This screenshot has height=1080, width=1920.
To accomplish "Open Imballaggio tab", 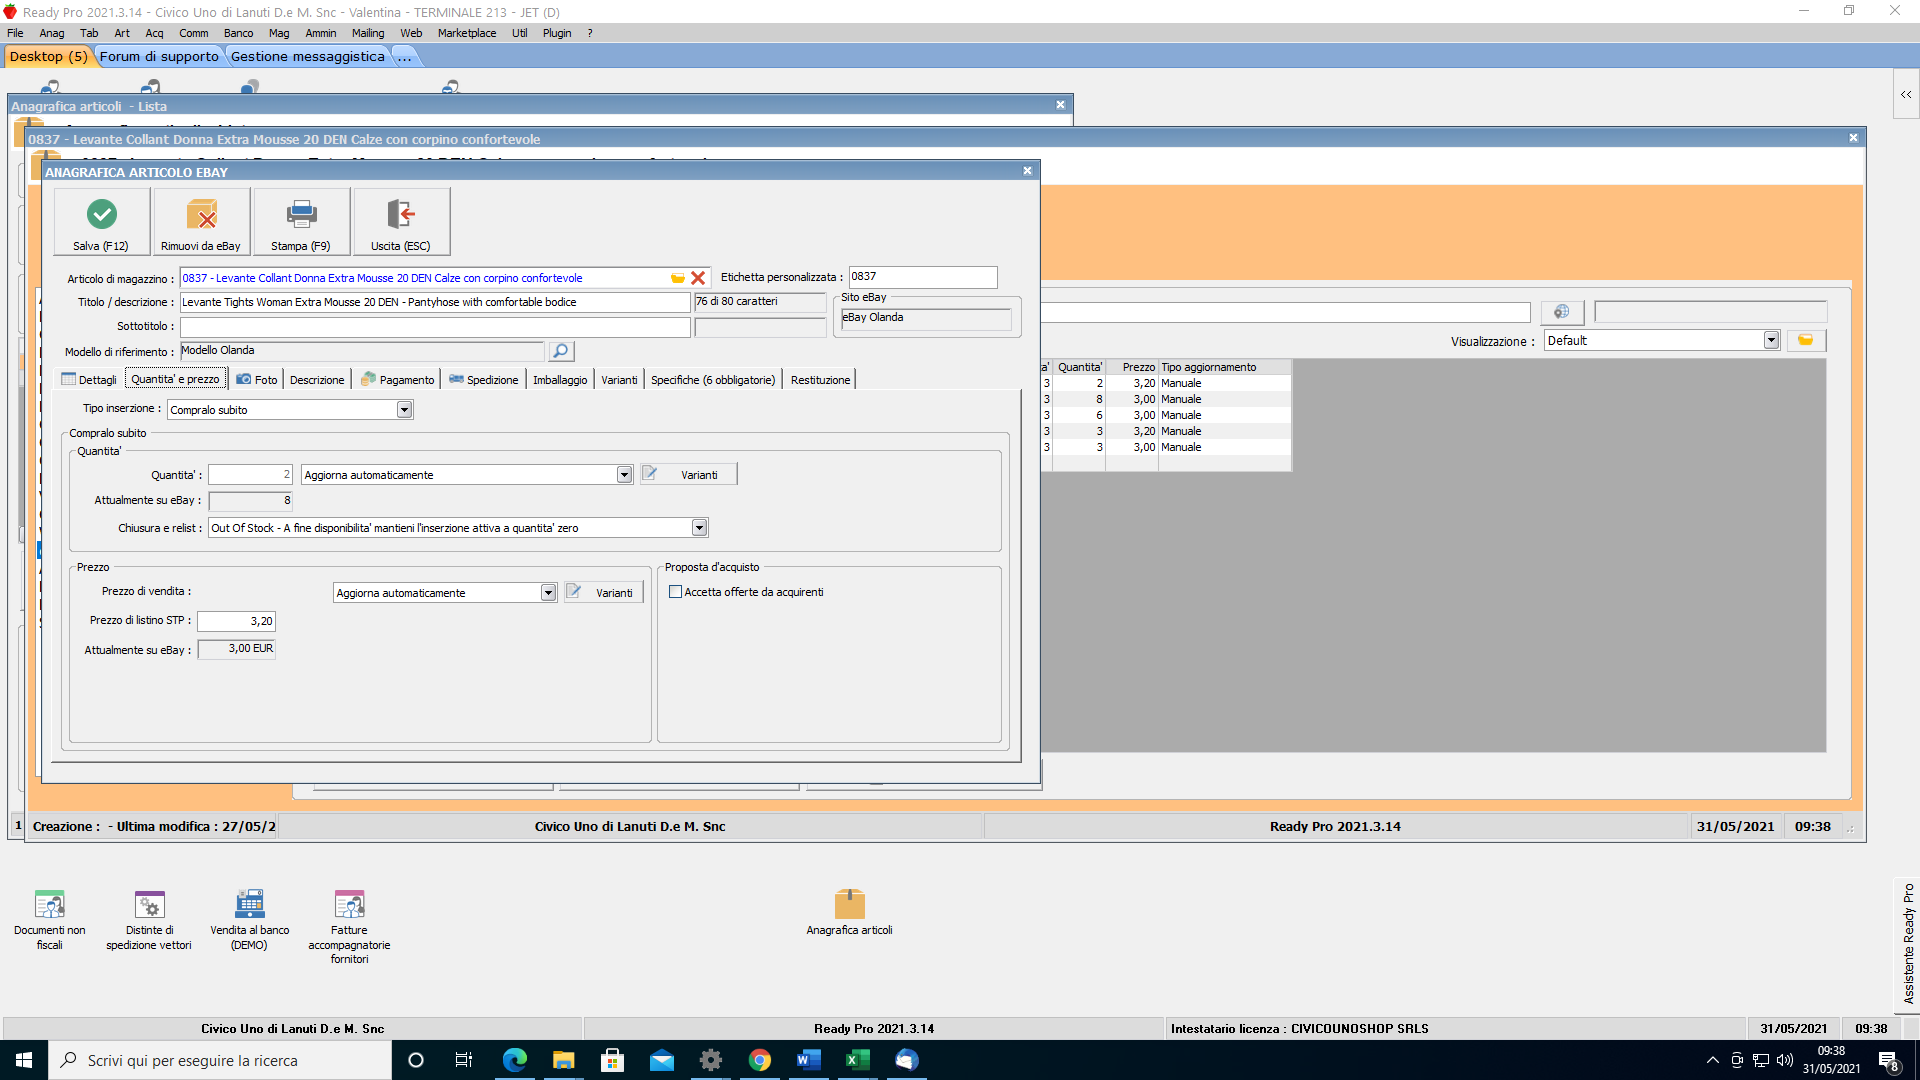I will tap(560, 380).
